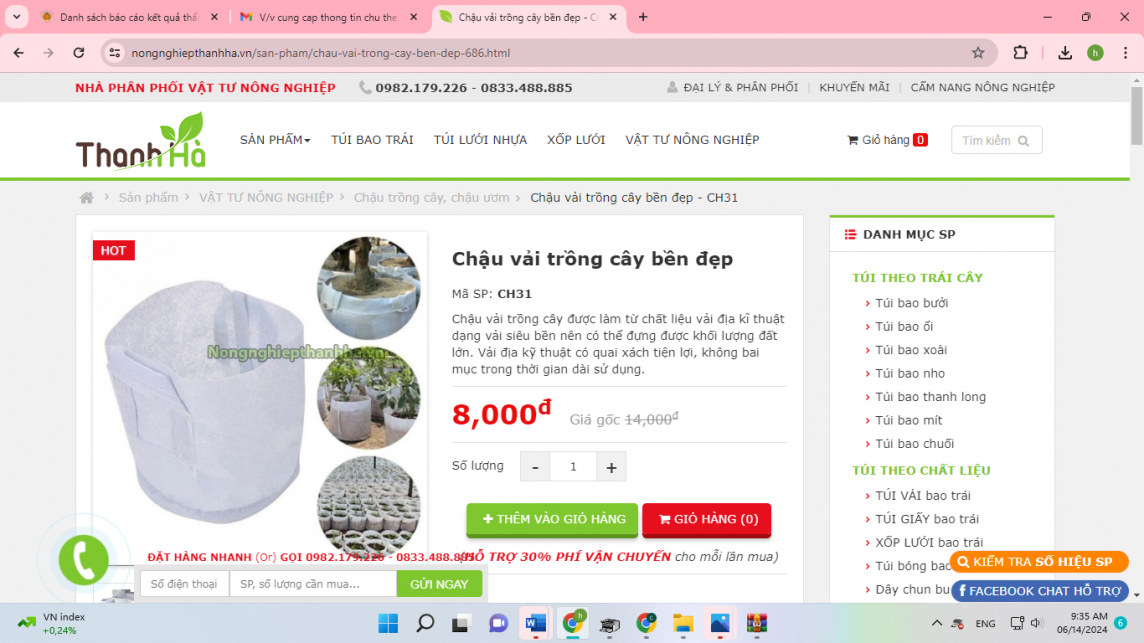Decrease quantity with the minus button
The image size is (1144, 643).
535,467
